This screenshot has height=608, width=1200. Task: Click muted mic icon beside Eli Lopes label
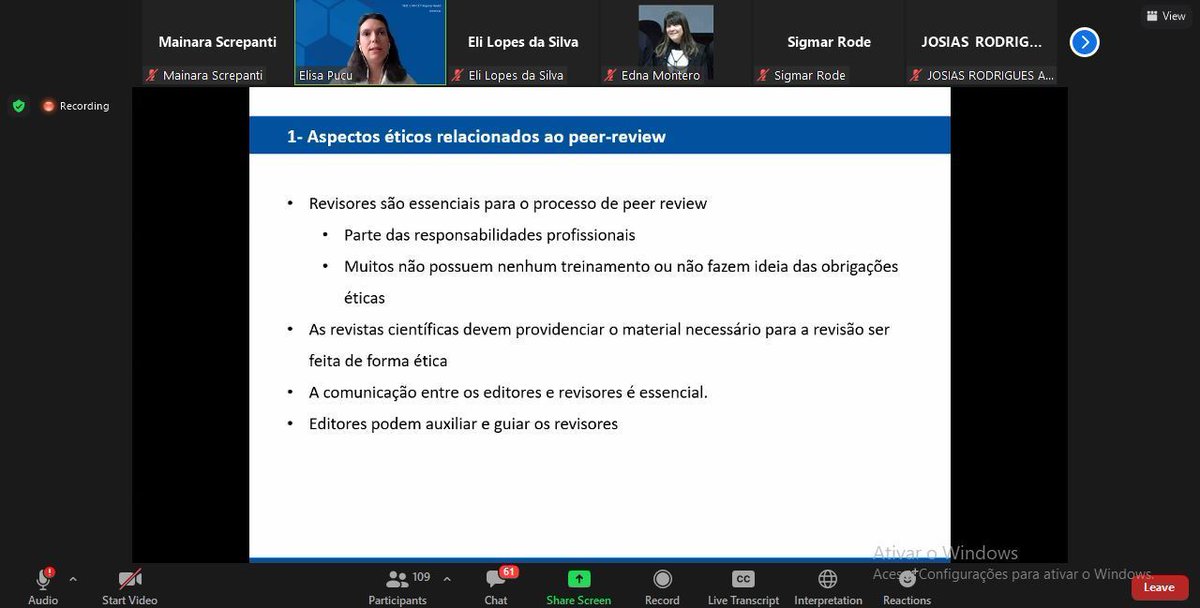coord(458,75)
